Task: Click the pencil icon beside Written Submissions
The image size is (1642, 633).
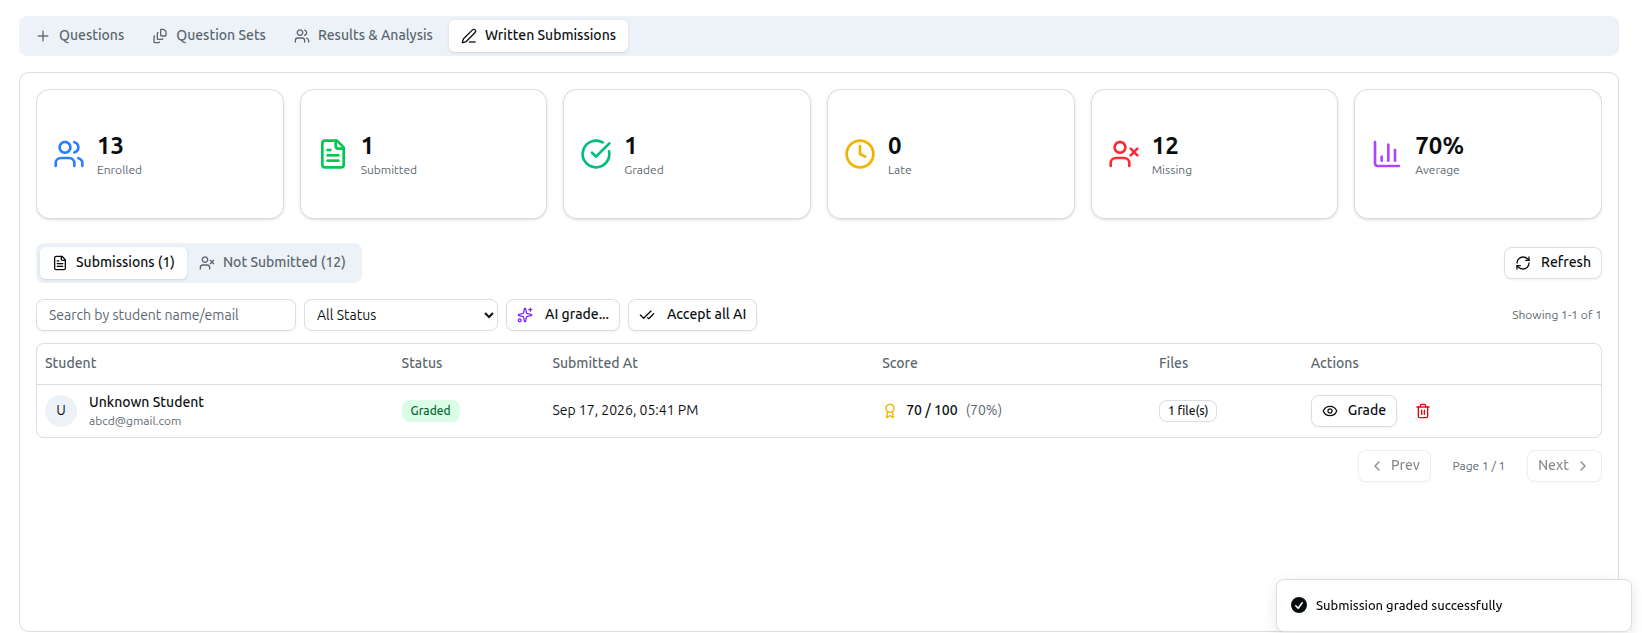Action: pos(469,36)
